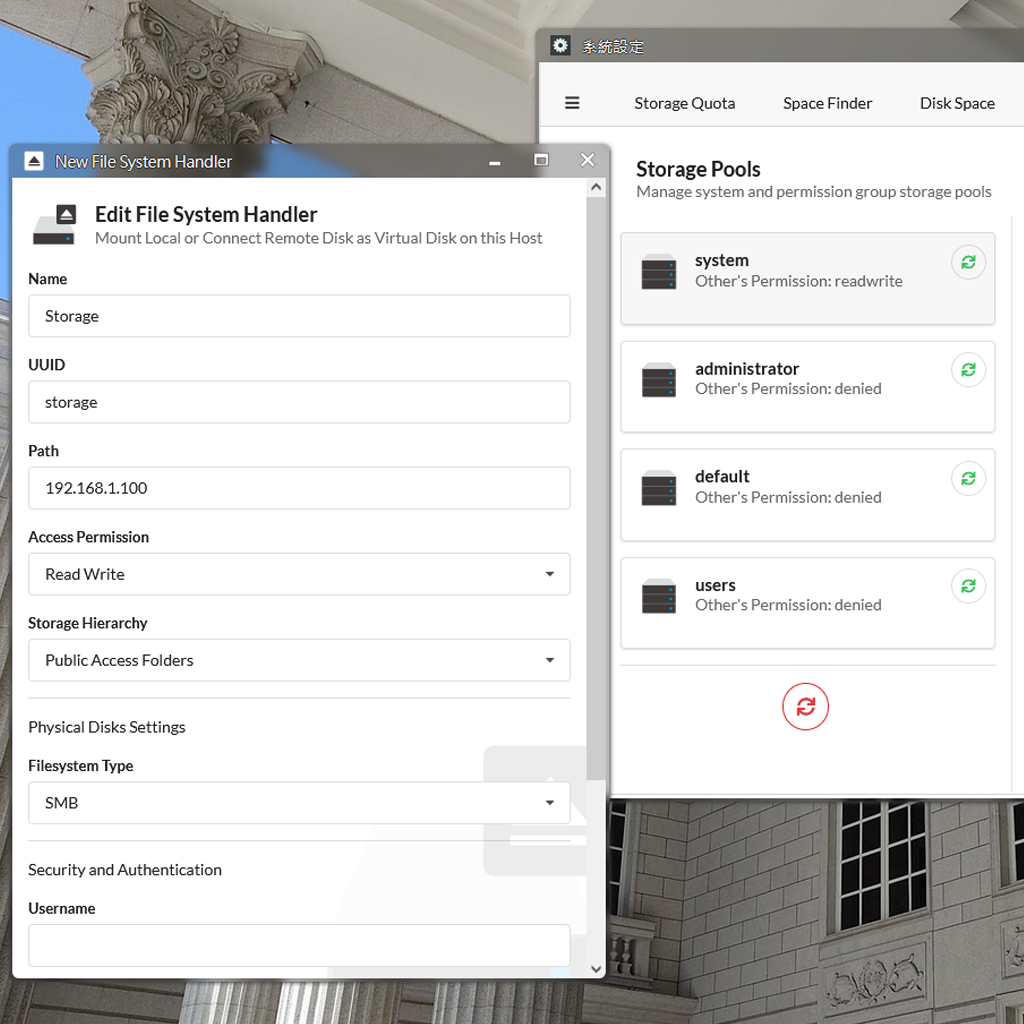The width and height of the screenshot is (1024, 1024).
Task: Open the Access Permission dropdown
Action: coord(299,574)
